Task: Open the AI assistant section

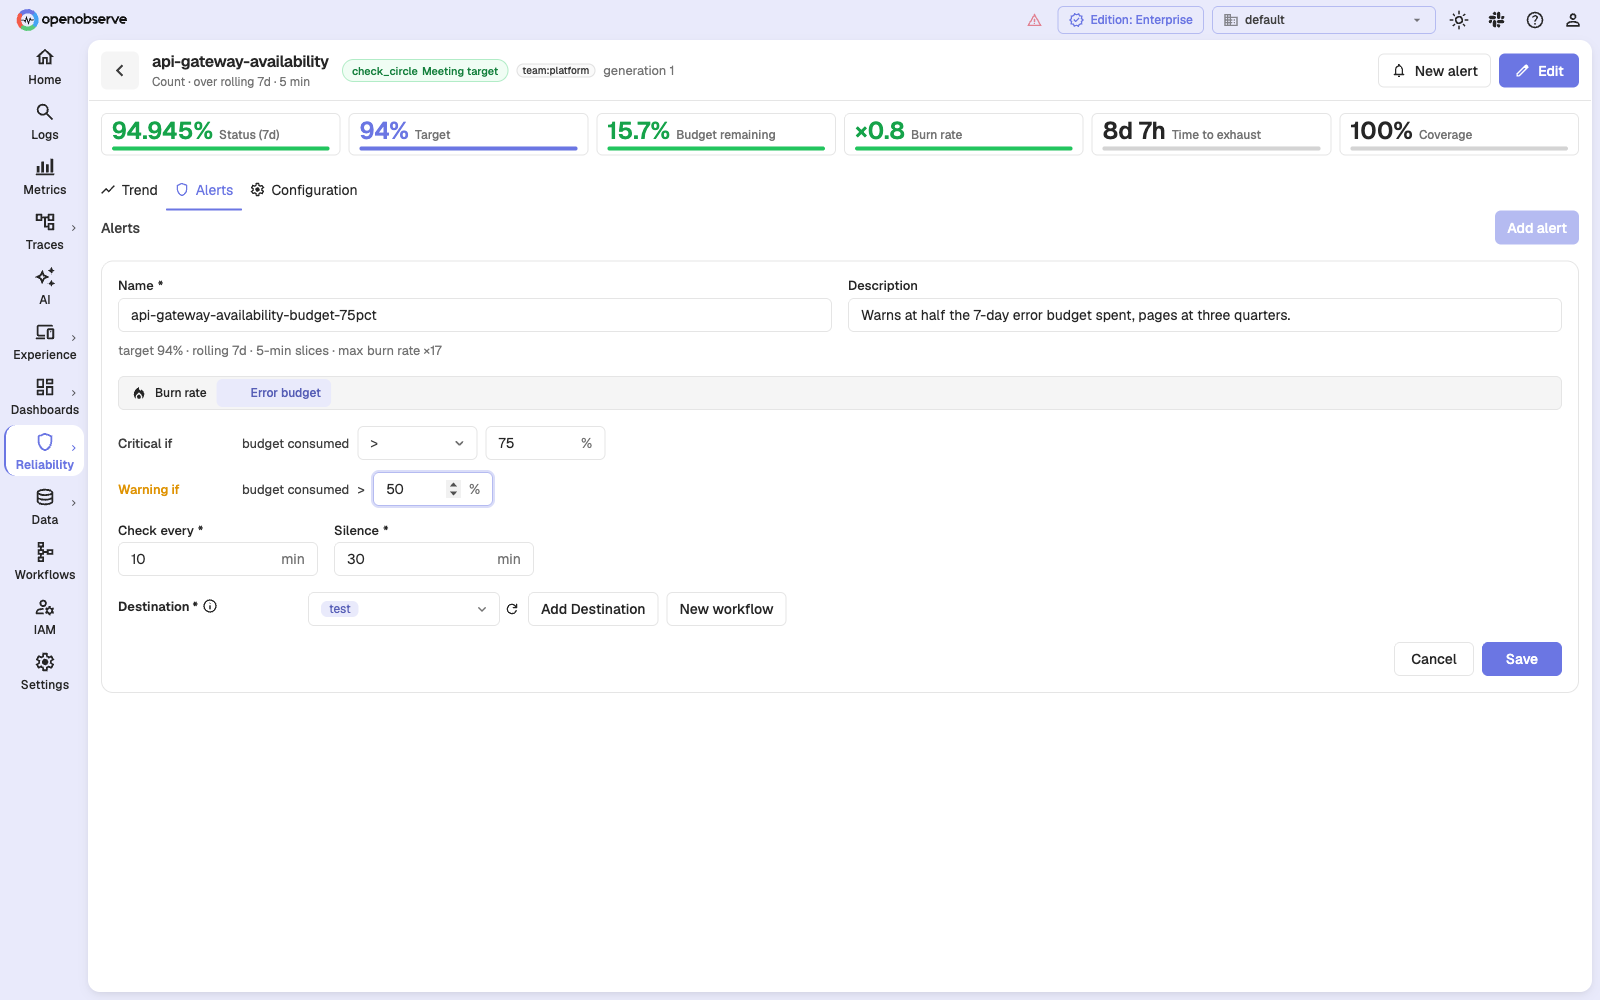Action: pyautogui.click(x=44, y=287)
